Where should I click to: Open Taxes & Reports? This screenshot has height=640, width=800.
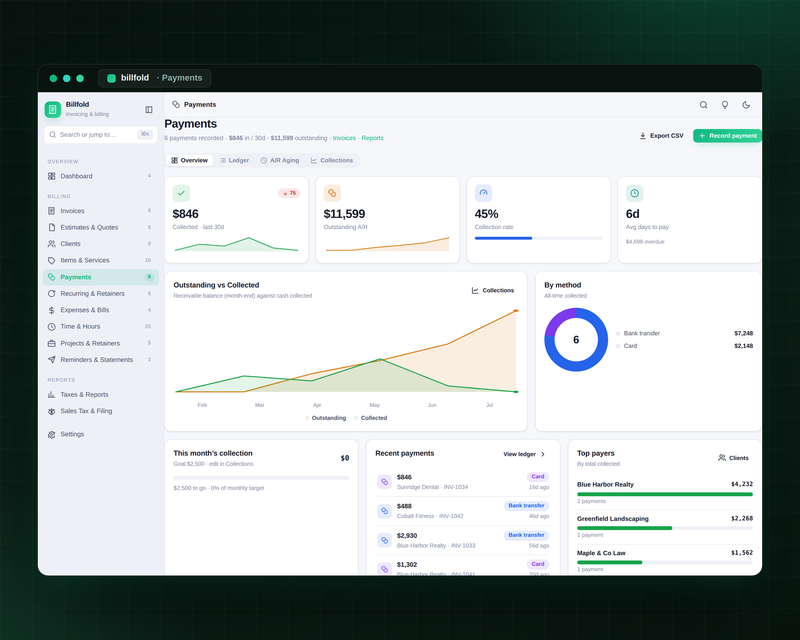[x=101, y=395]
